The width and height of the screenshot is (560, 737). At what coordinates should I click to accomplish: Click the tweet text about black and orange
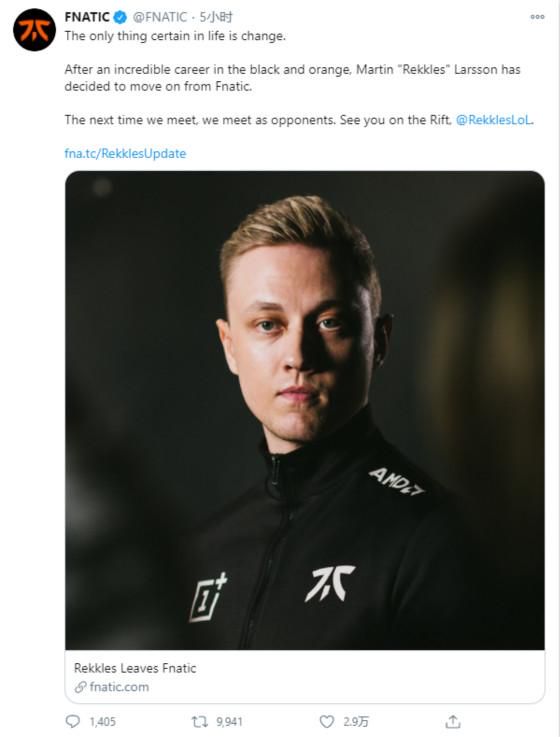(x=292, y=78)
